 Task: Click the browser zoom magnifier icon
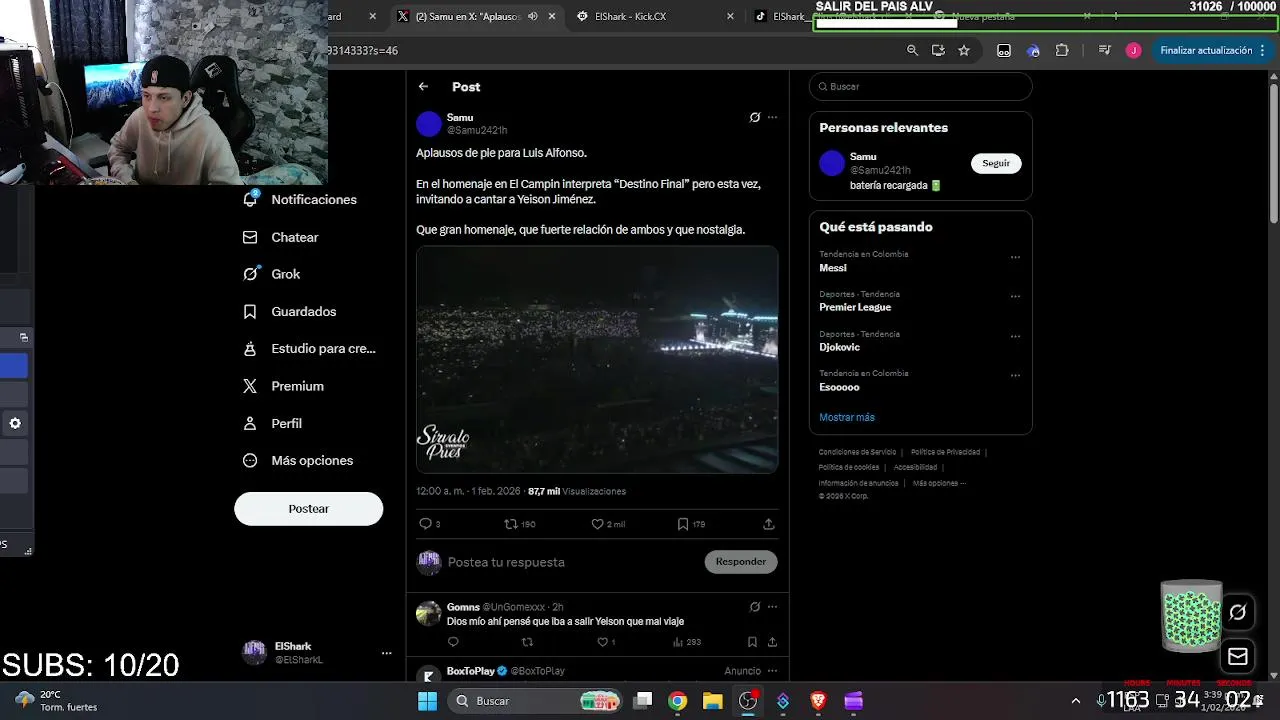(912, 50)
